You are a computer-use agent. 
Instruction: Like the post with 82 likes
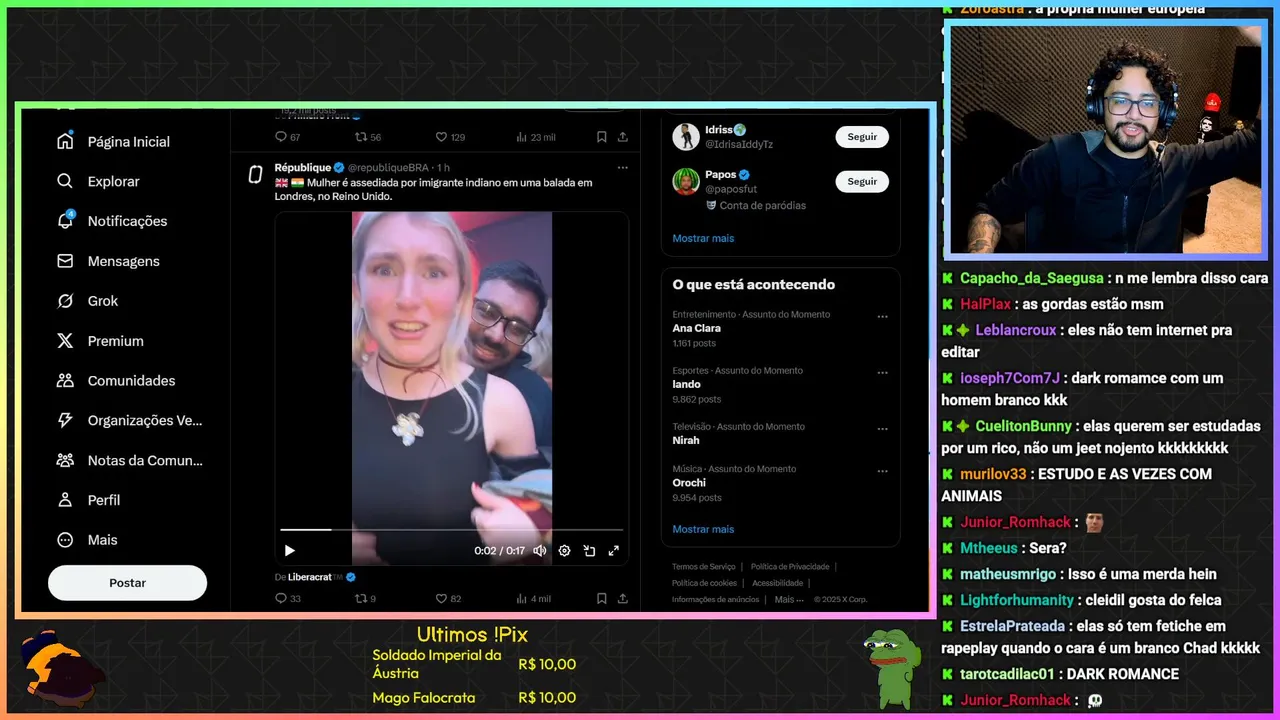pyautogui.click(x=441, y=599)
